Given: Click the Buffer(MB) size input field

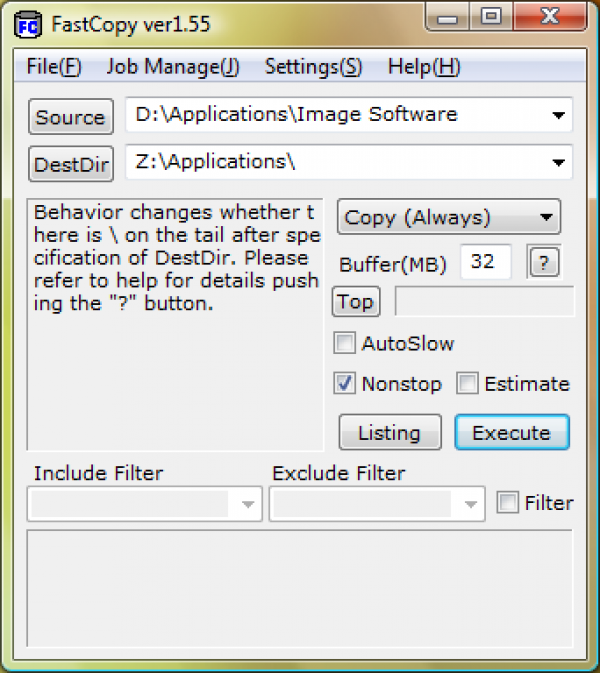Looking at the screenshot, I should click(485, 262).
